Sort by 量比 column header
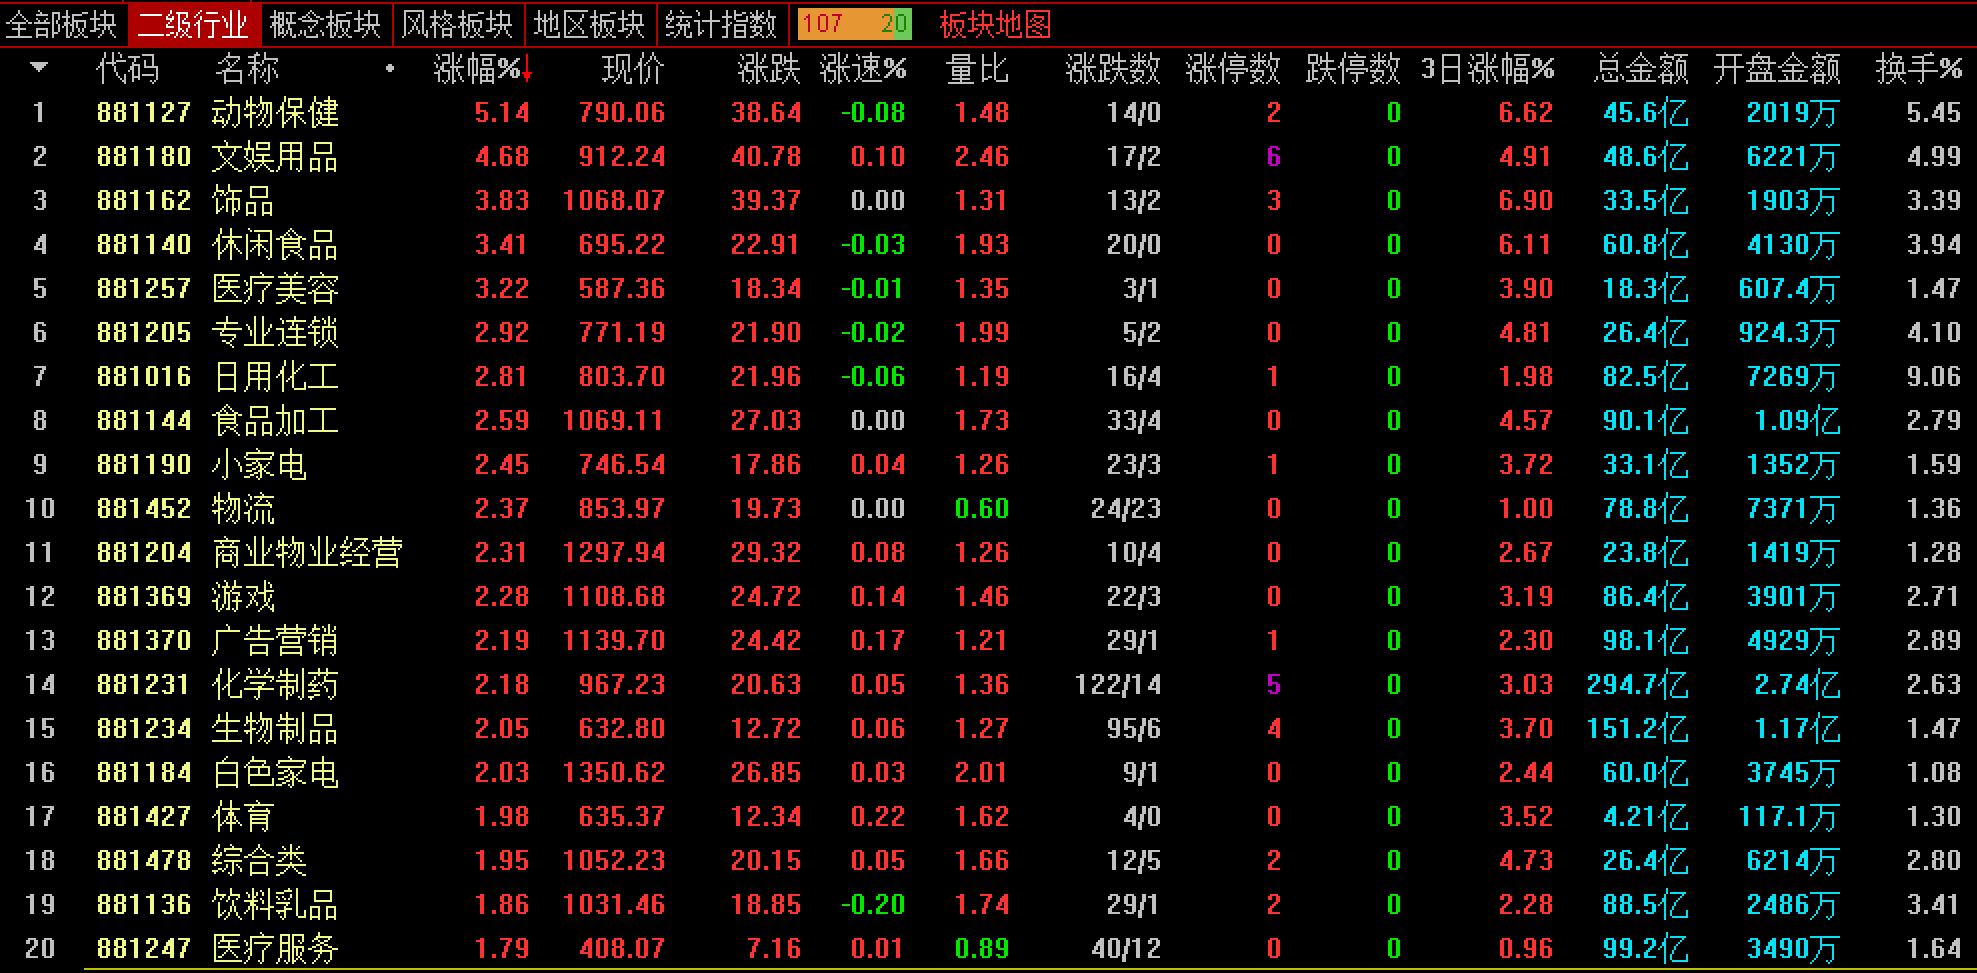Viewport: 1977px width, 973px height. (x=977, y=69)
